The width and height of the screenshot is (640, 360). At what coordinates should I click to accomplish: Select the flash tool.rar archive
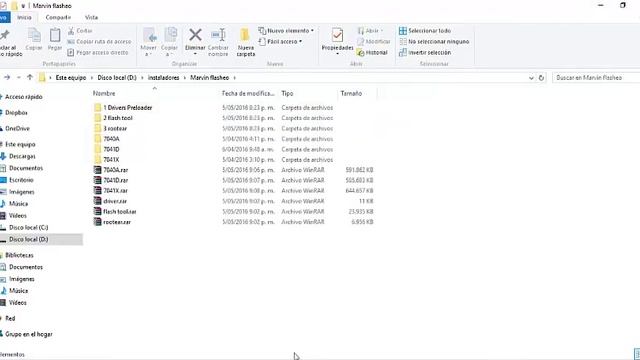(x=120, y=211)
